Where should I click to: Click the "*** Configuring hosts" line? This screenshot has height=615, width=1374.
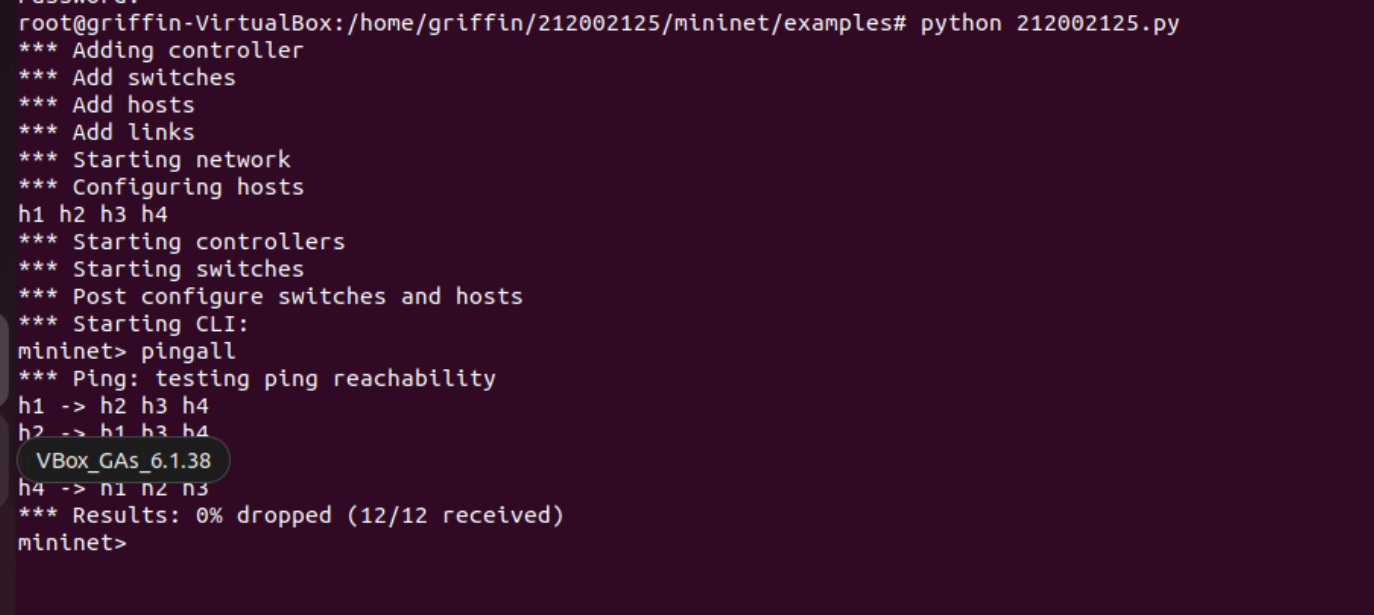coord(160,187)
